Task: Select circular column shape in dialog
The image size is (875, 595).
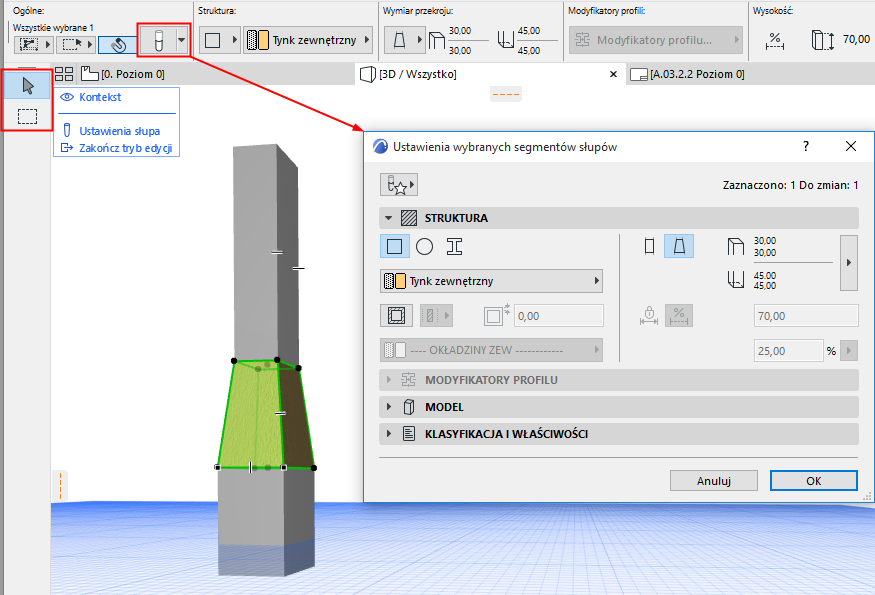Action: (425, 246)
